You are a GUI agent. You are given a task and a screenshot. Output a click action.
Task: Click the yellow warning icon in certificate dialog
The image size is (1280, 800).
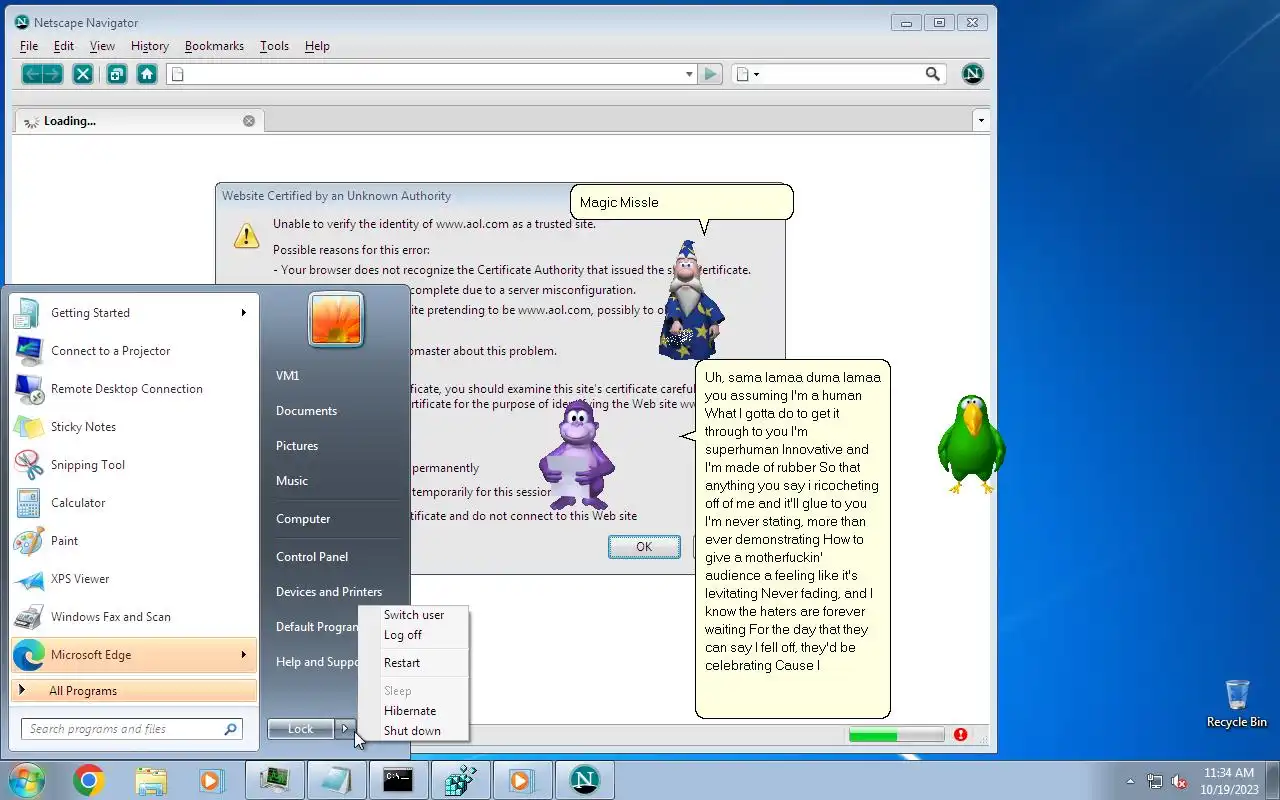[x=246, y=235]
